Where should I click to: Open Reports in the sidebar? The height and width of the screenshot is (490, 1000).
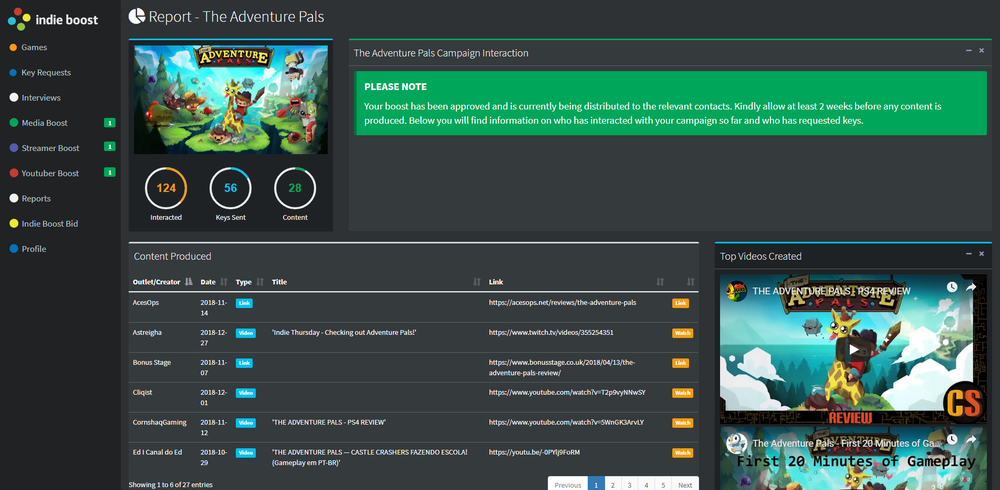coord(36,198)
